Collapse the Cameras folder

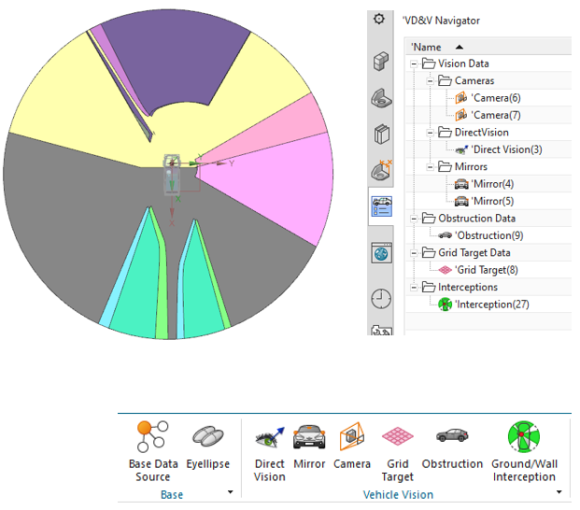[430, 81]
